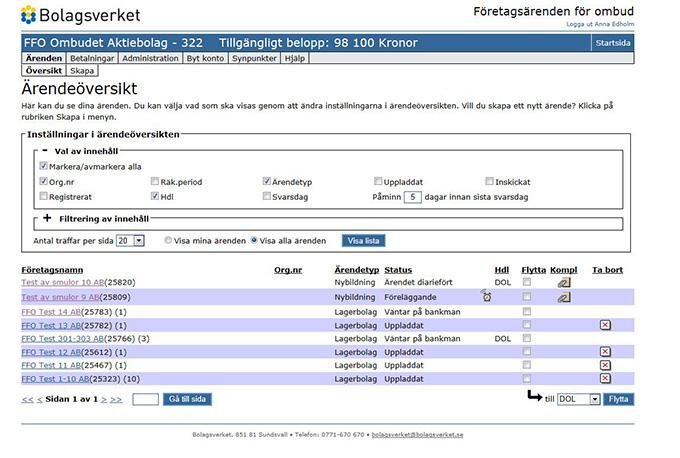
Task: Tick Flytta checkbox for Test av smulor 10 AB
Action: click(526, 282)
